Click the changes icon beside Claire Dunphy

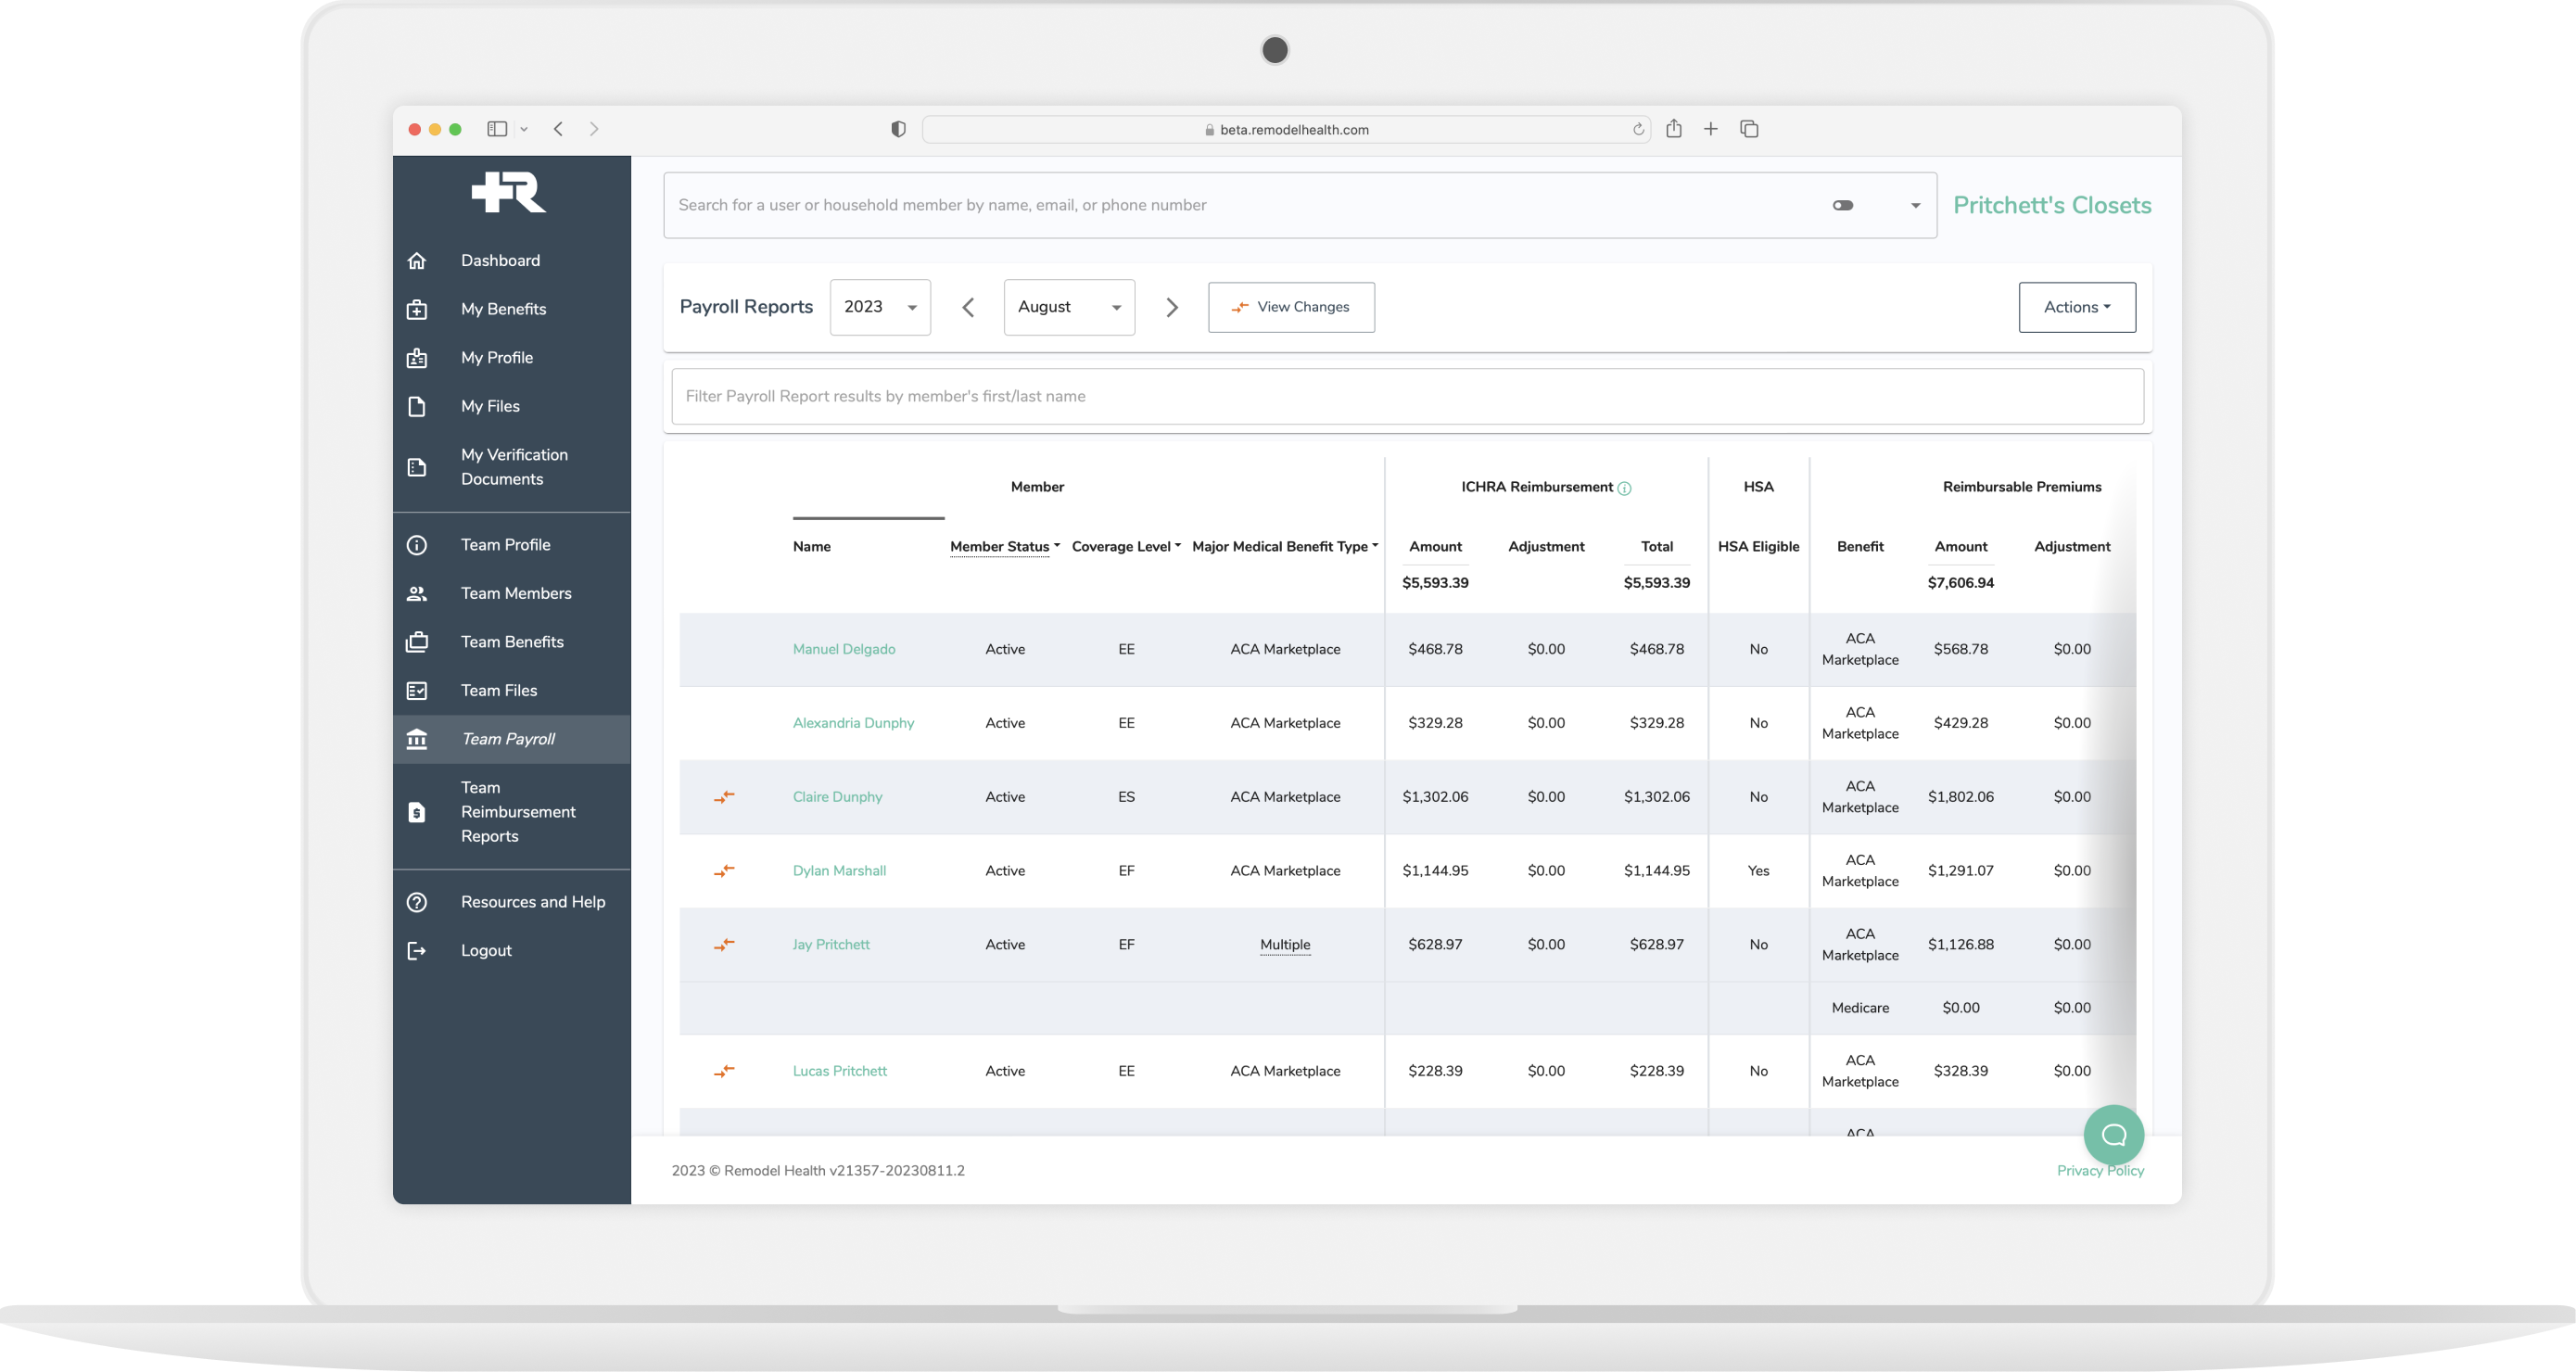[x=724, y=797]
